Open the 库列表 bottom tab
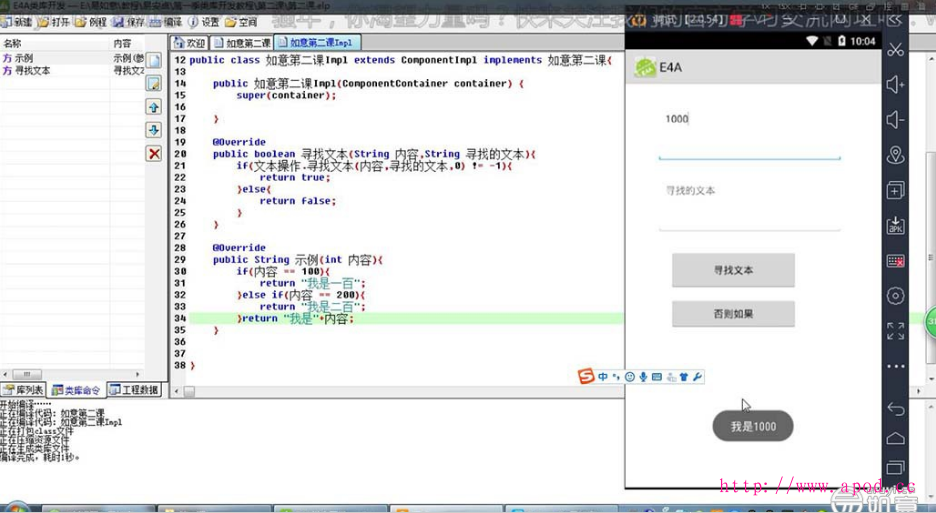This screenshot has width=936, height=513. pos(25,390)
